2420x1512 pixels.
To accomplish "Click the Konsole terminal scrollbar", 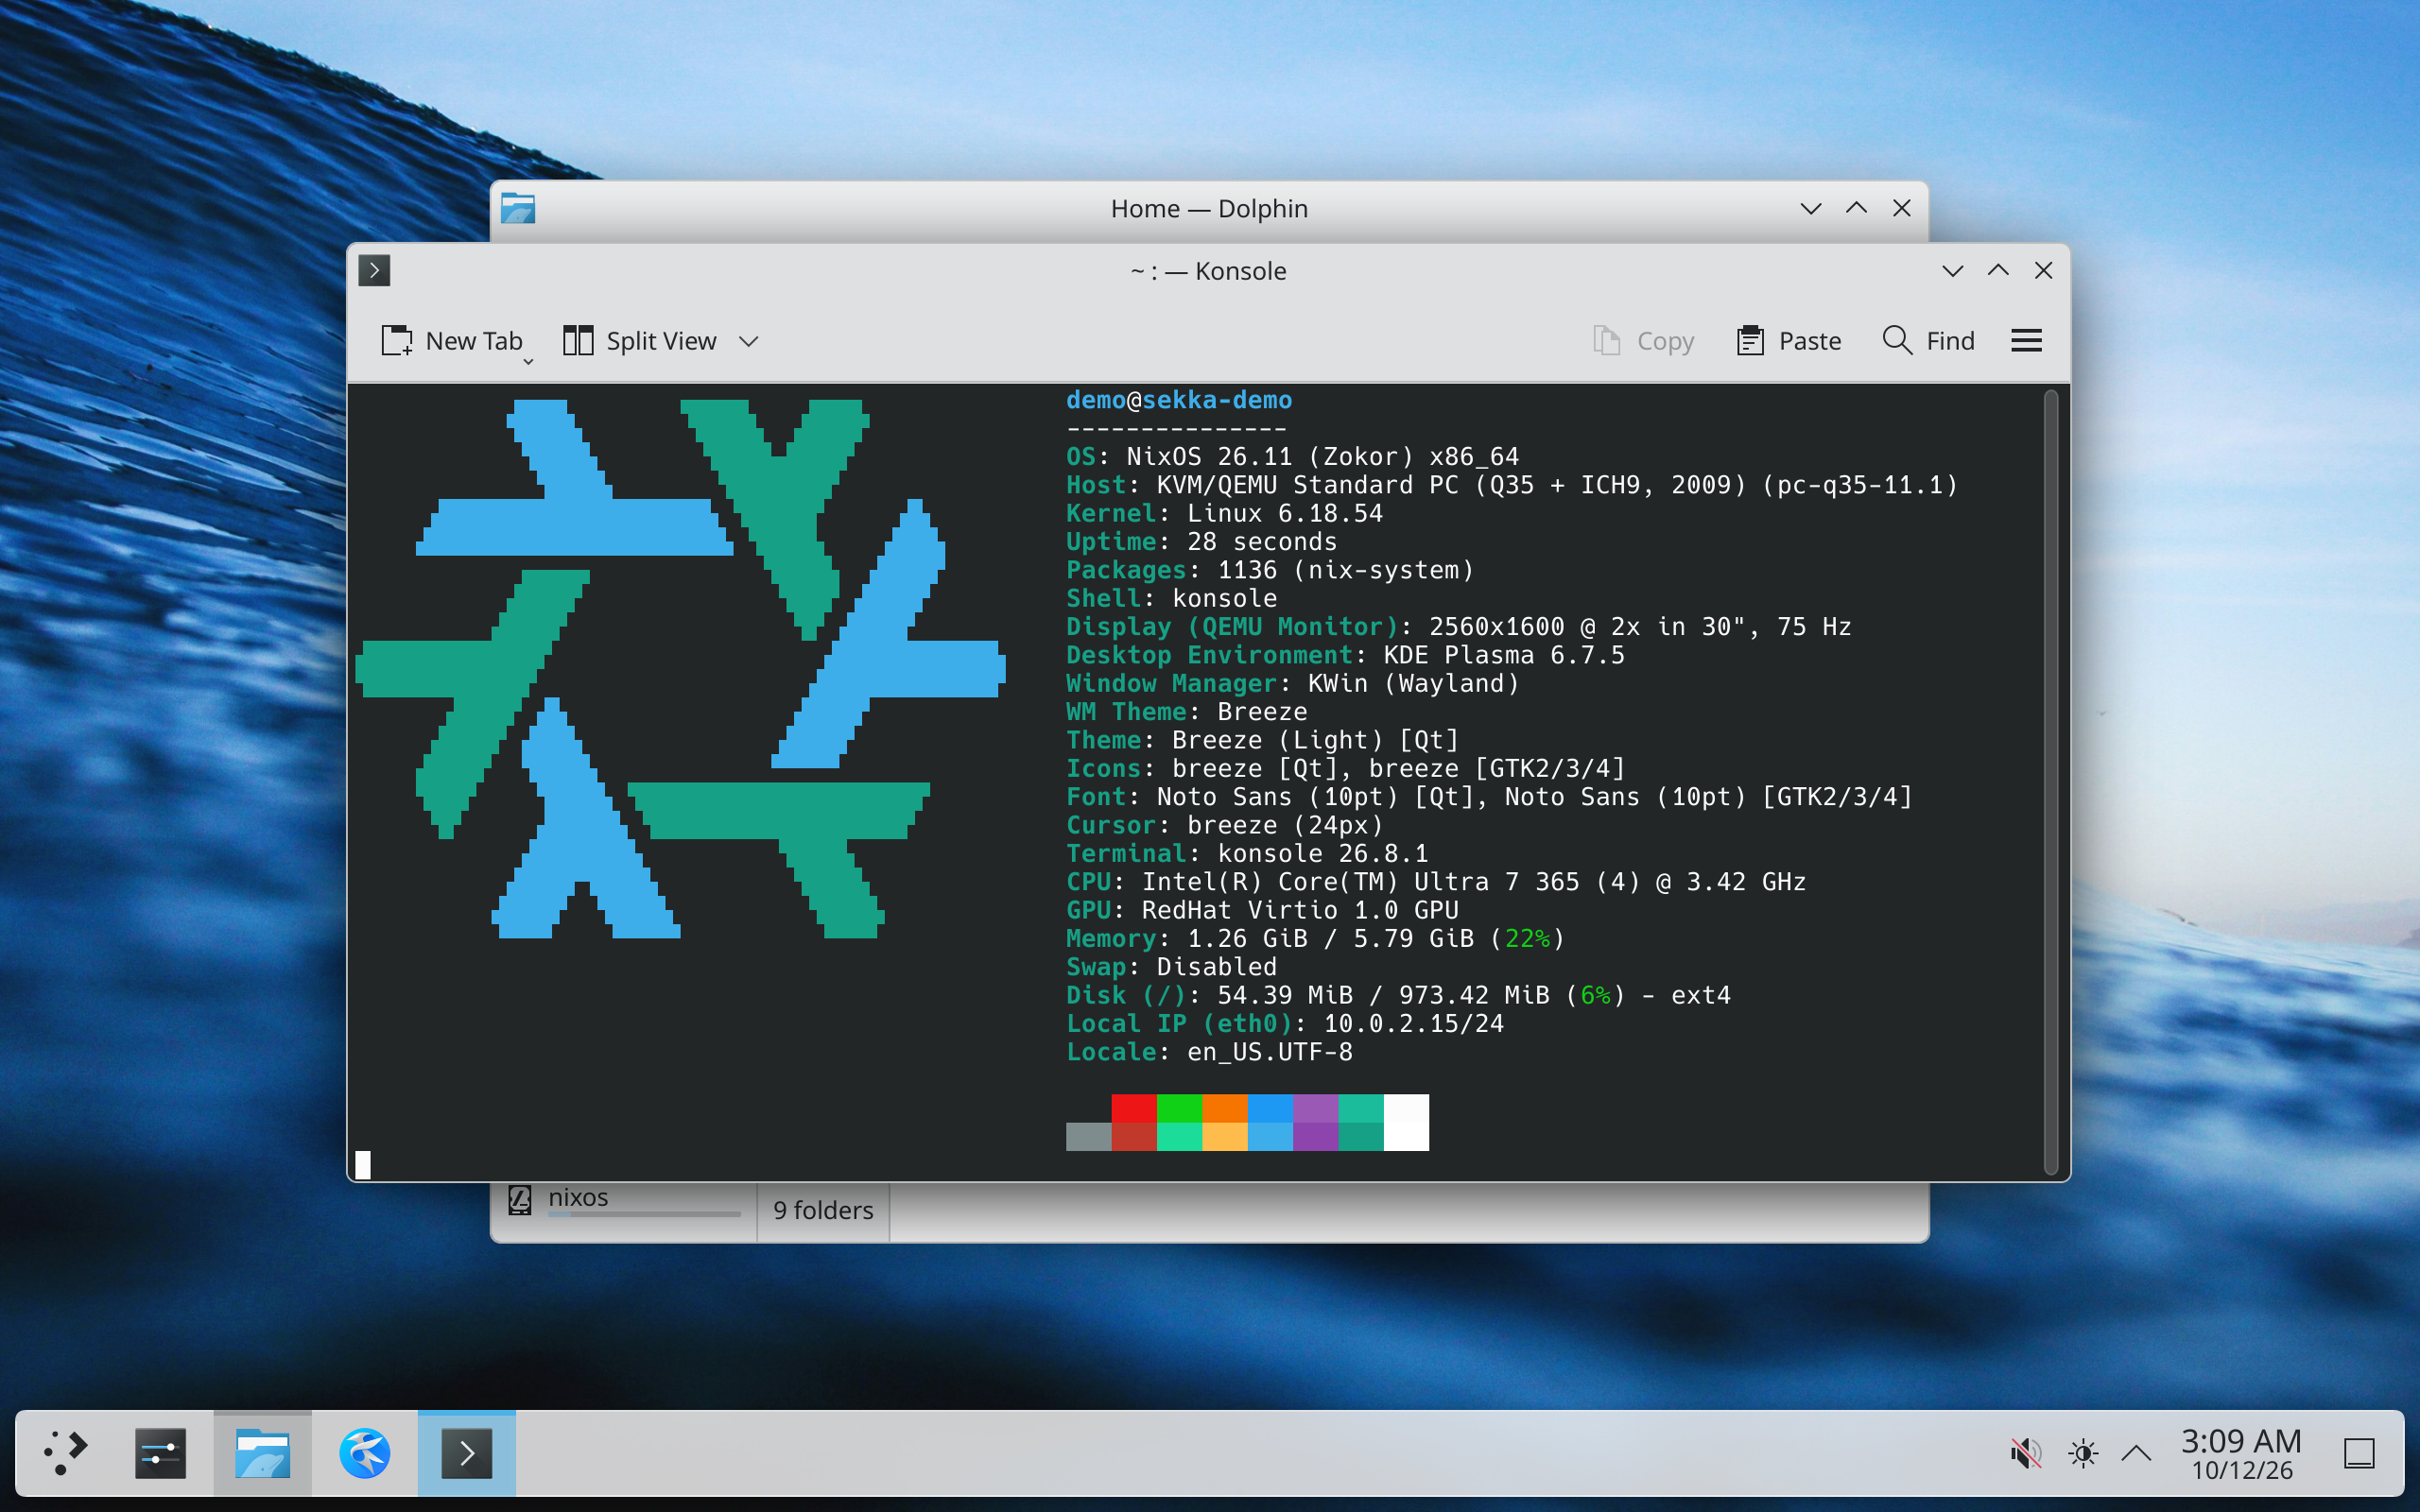I will pos(2050,782).
